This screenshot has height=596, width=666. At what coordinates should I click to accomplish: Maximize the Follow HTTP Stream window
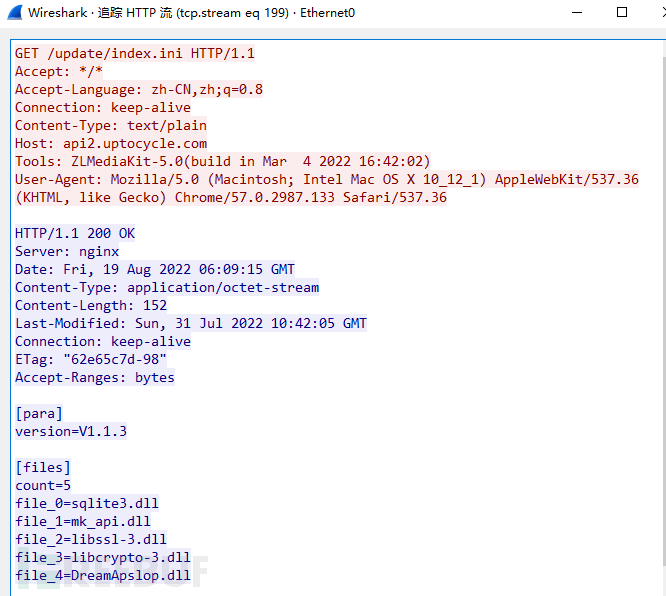click(622, 12)
